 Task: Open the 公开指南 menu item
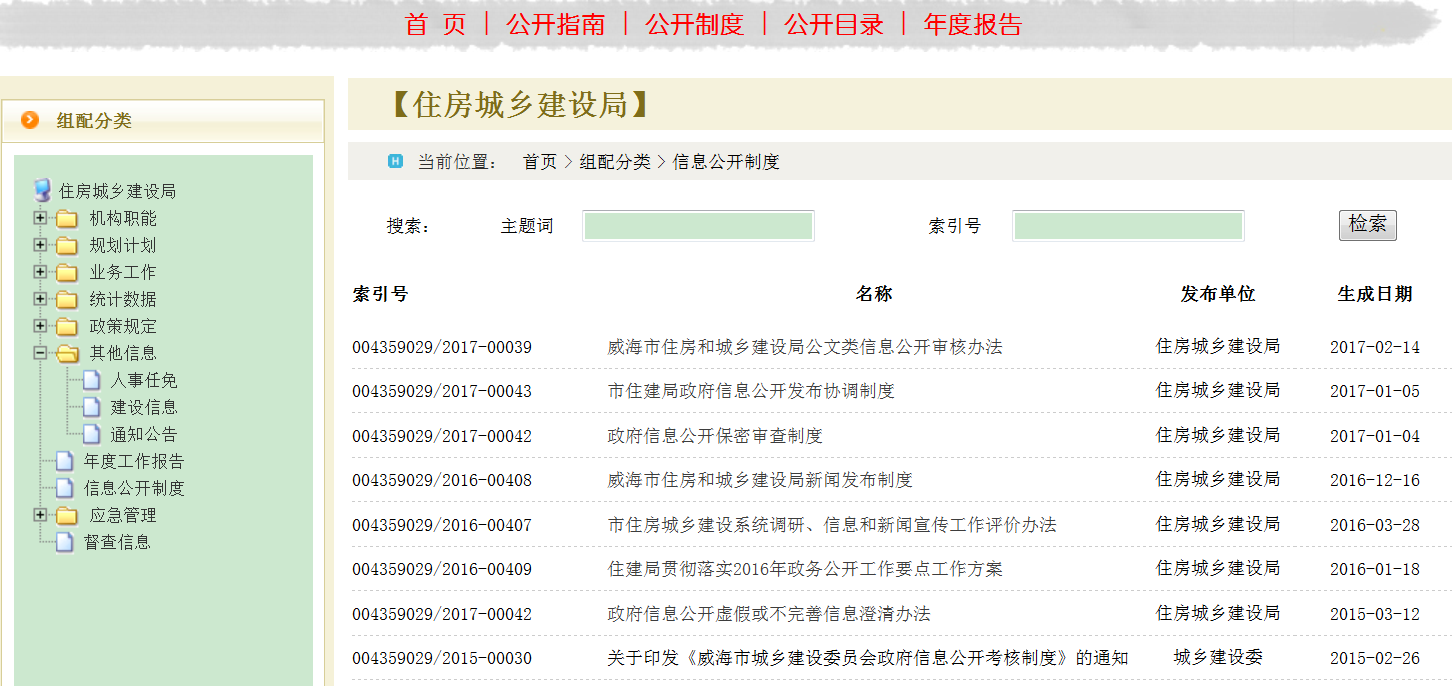coord(556,25)
